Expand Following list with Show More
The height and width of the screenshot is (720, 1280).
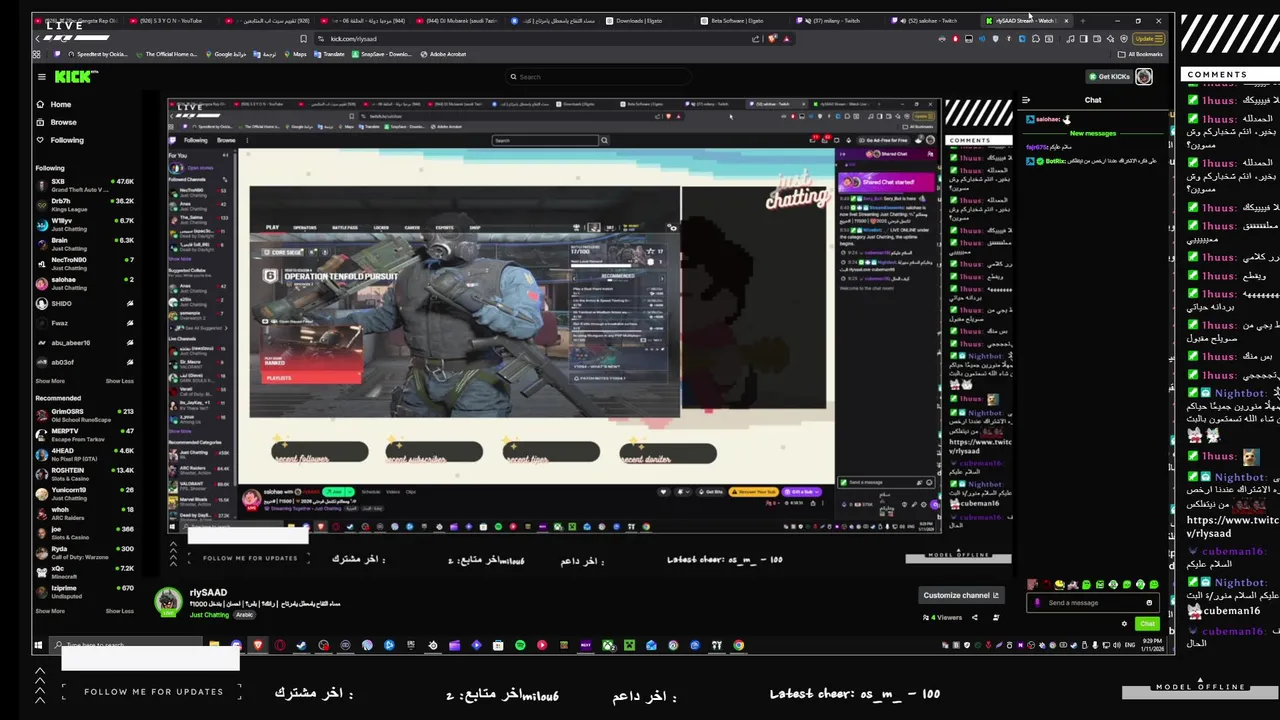tap(50, 381)
